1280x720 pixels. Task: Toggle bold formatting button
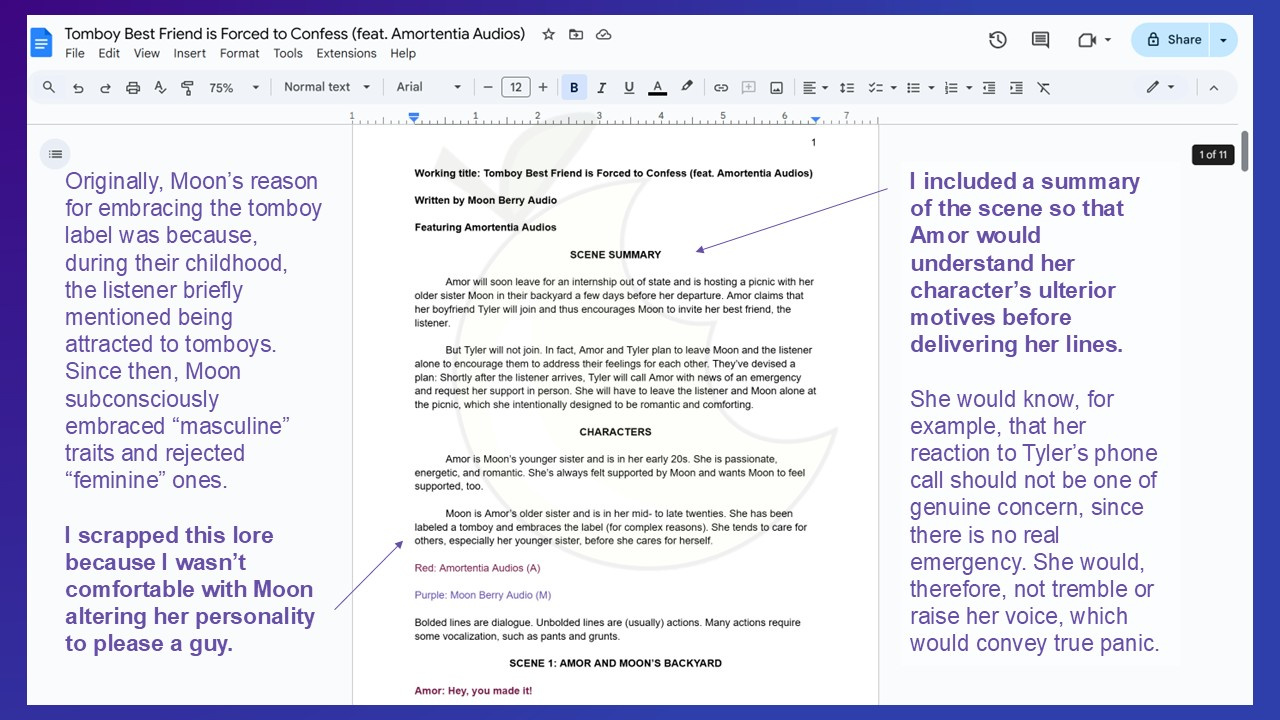pyautogui.click(x=574, y=88)
